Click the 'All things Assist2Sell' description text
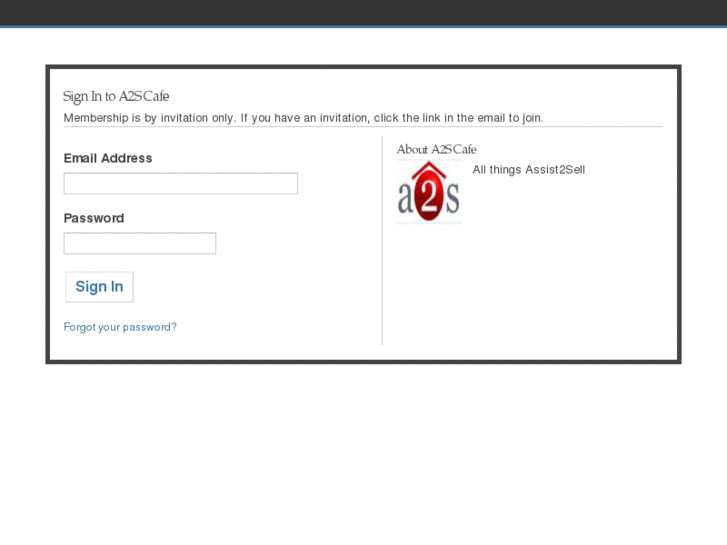The height and width of the screenshot is (545, 727). pos(529,170)
